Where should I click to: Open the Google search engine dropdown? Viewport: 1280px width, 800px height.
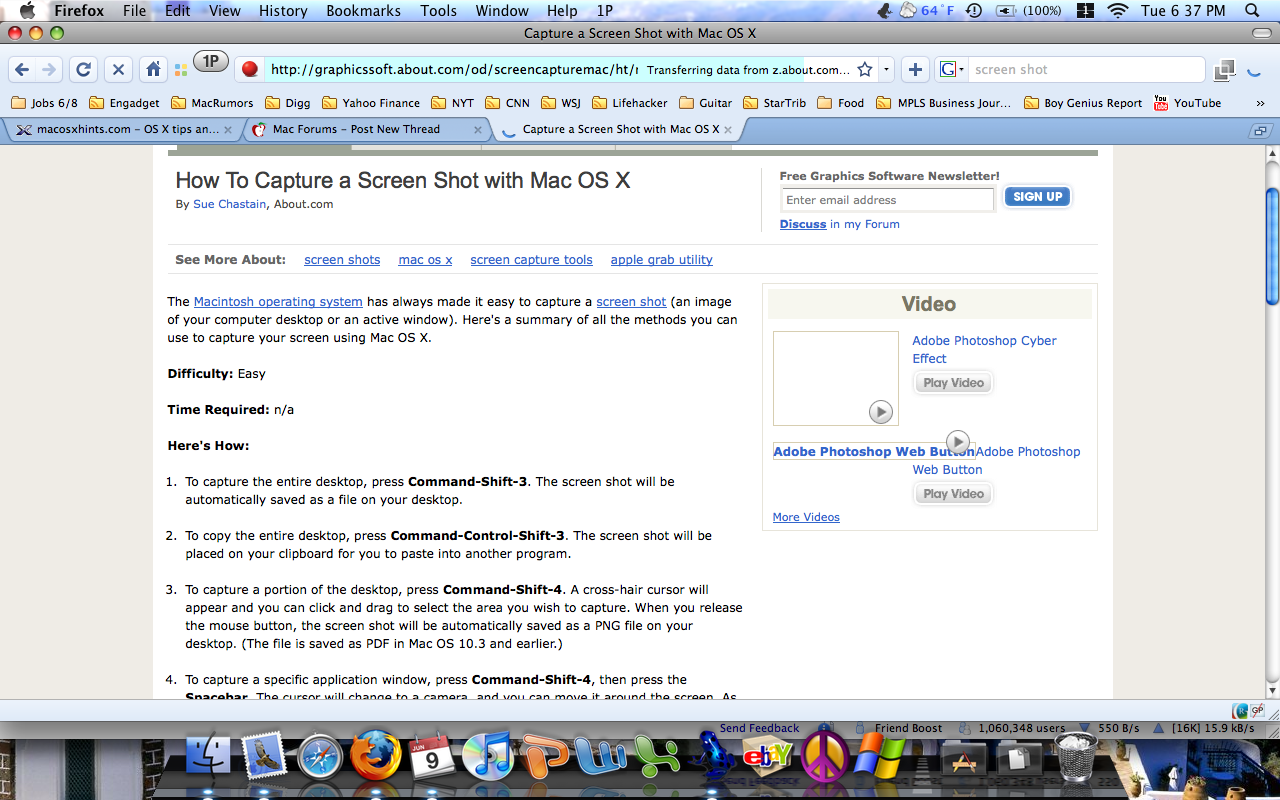click(951, 70)
